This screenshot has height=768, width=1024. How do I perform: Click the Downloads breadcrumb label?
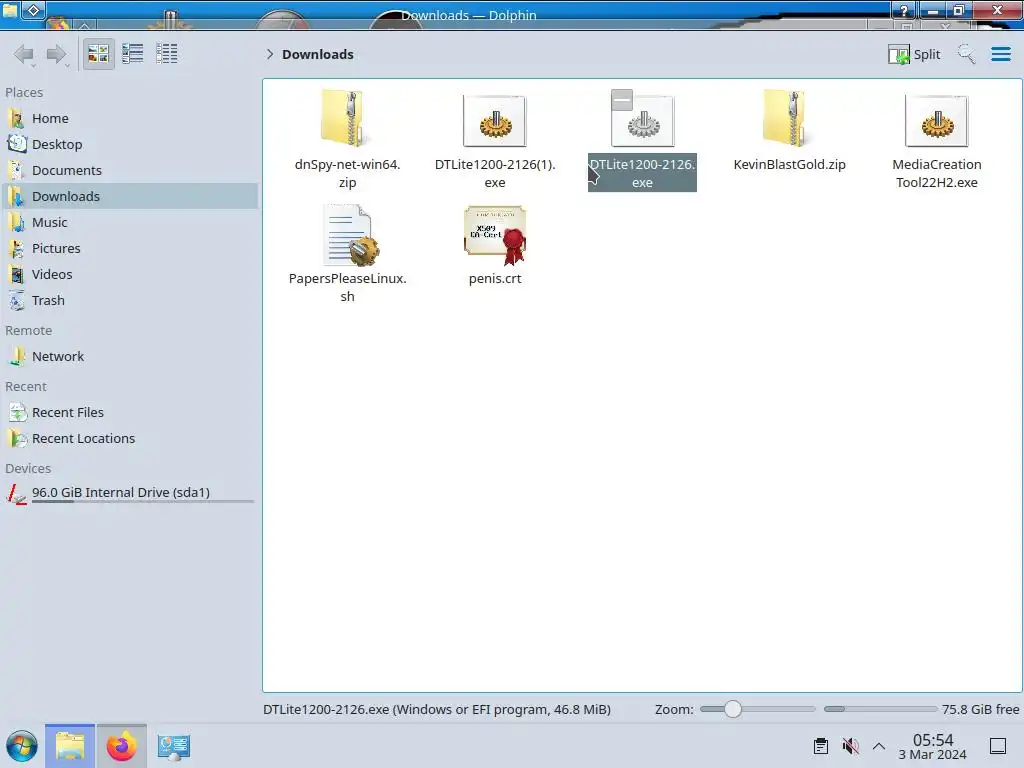click(317, 54)
